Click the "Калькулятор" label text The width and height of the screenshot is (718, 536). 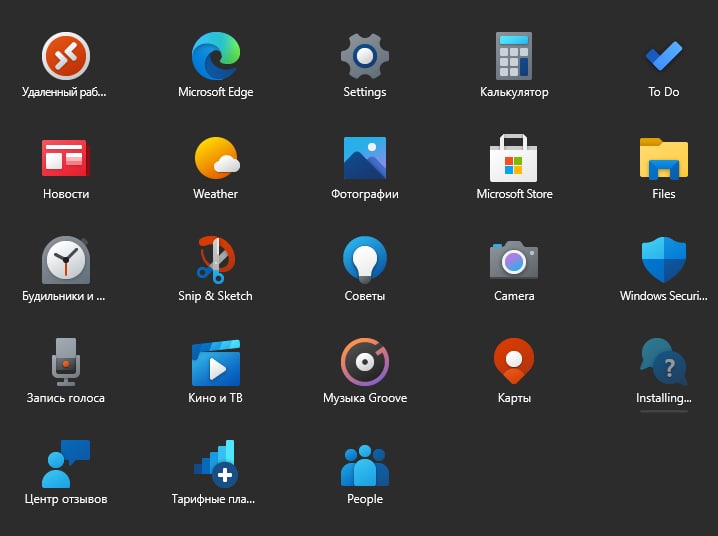point(514,92)
